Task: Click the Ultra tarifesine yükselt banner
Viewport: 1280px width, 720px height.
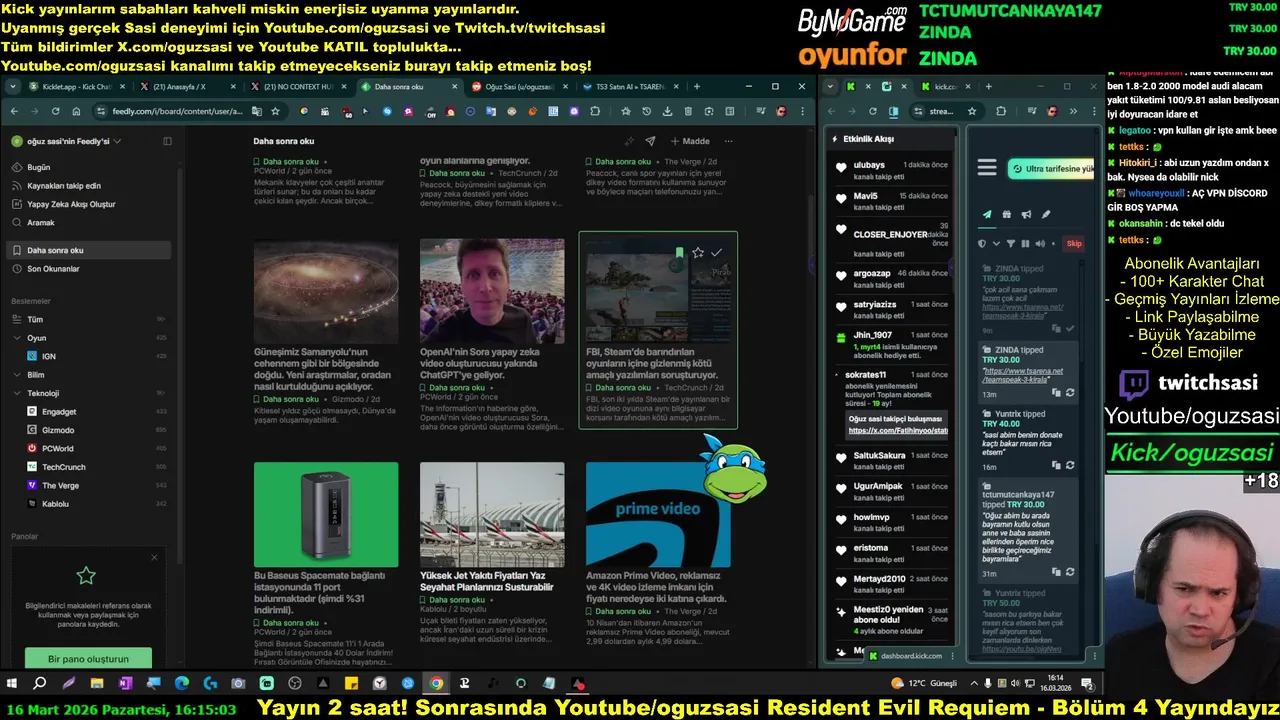Action: 1051,169
